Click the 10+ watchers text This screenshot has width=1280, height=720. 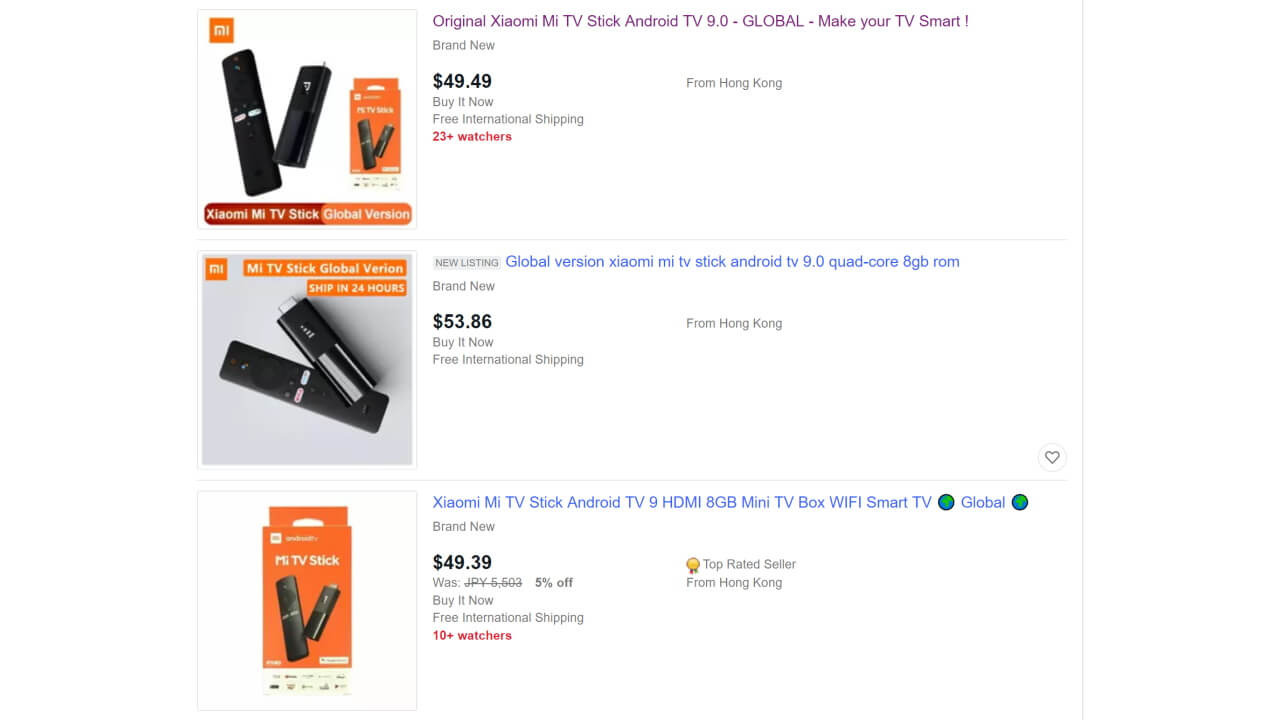click(472, 636)
